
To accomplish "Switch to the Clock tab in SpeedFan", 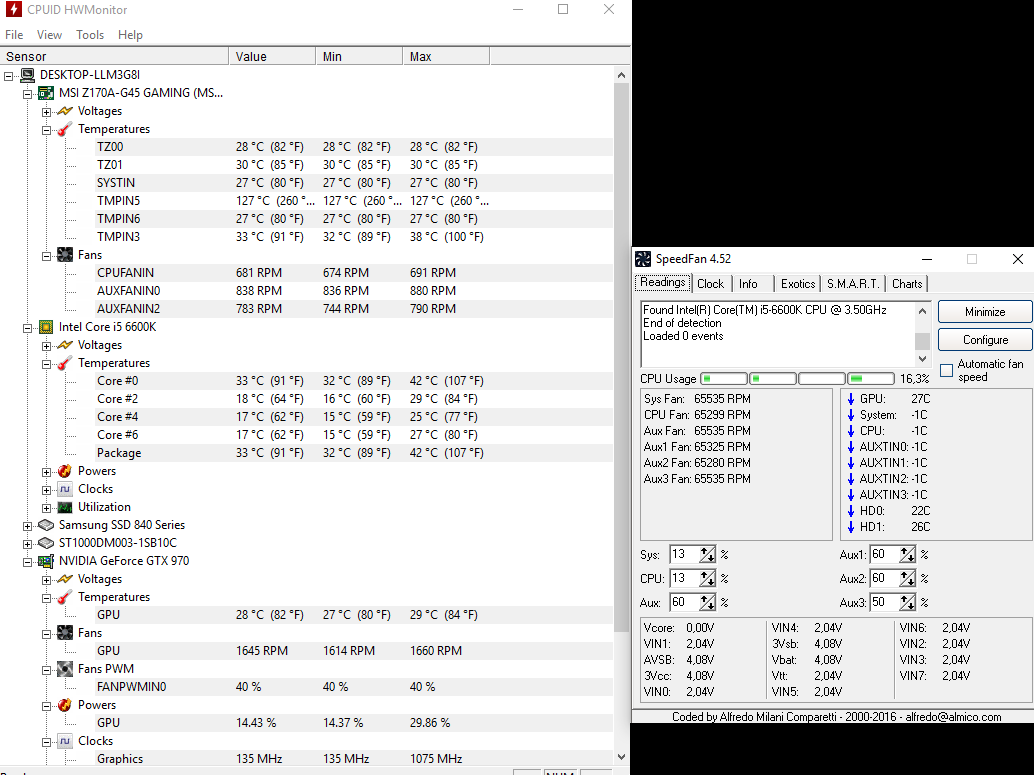I will click(710, 284).
